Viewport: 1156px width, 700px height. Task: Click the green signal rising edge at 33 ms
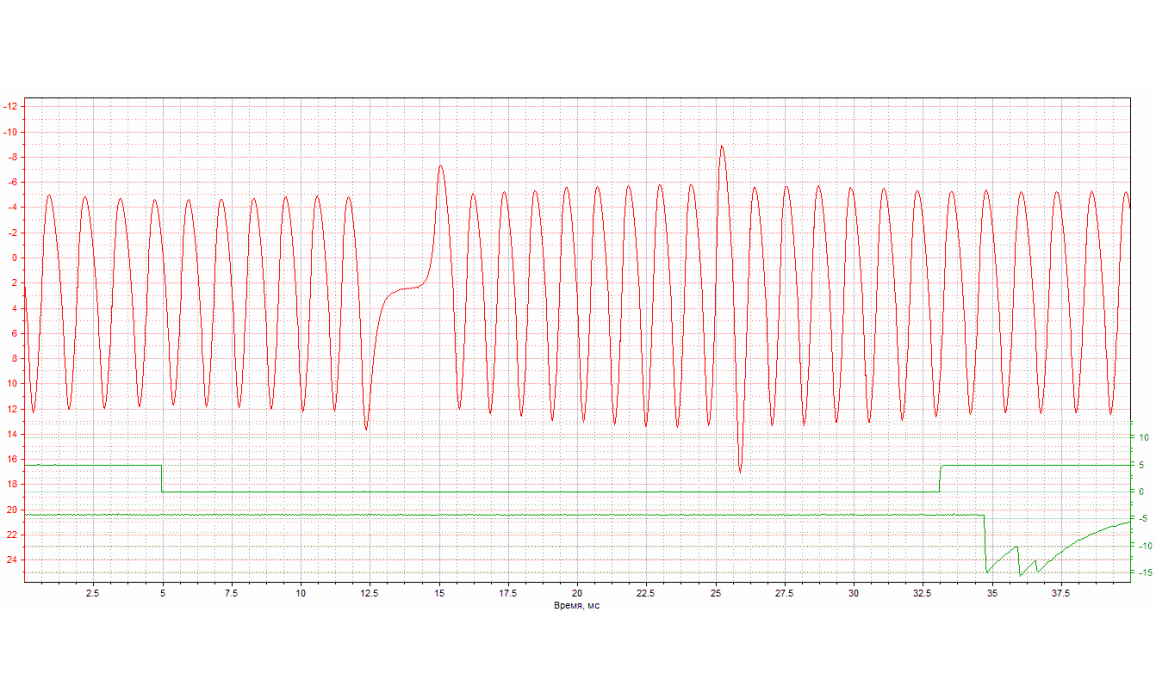[940, 478]
